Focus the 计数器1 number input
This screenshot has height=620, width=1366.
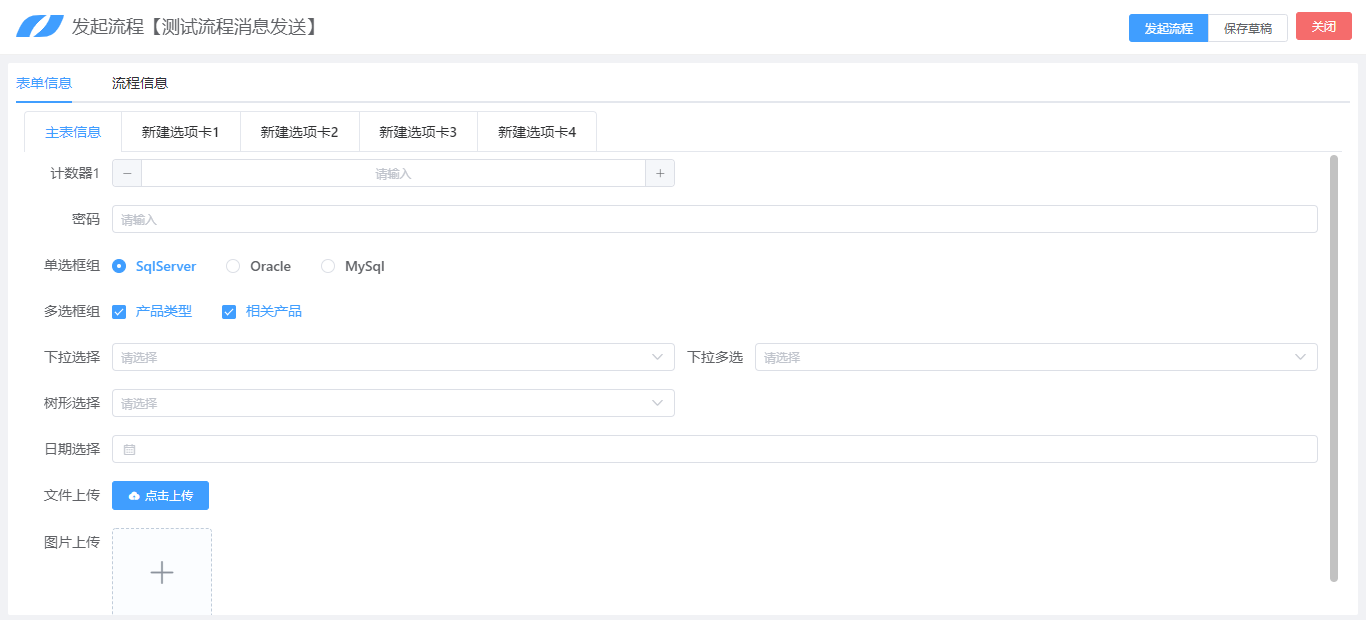point(394,173)
